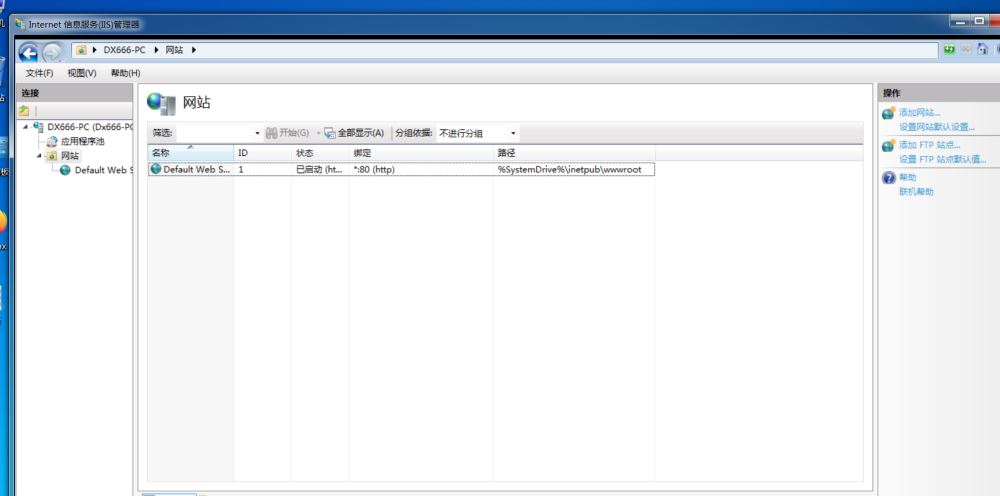Go to the Home page icon
This screenshot has width=1000, height=496.
[983, 50]
